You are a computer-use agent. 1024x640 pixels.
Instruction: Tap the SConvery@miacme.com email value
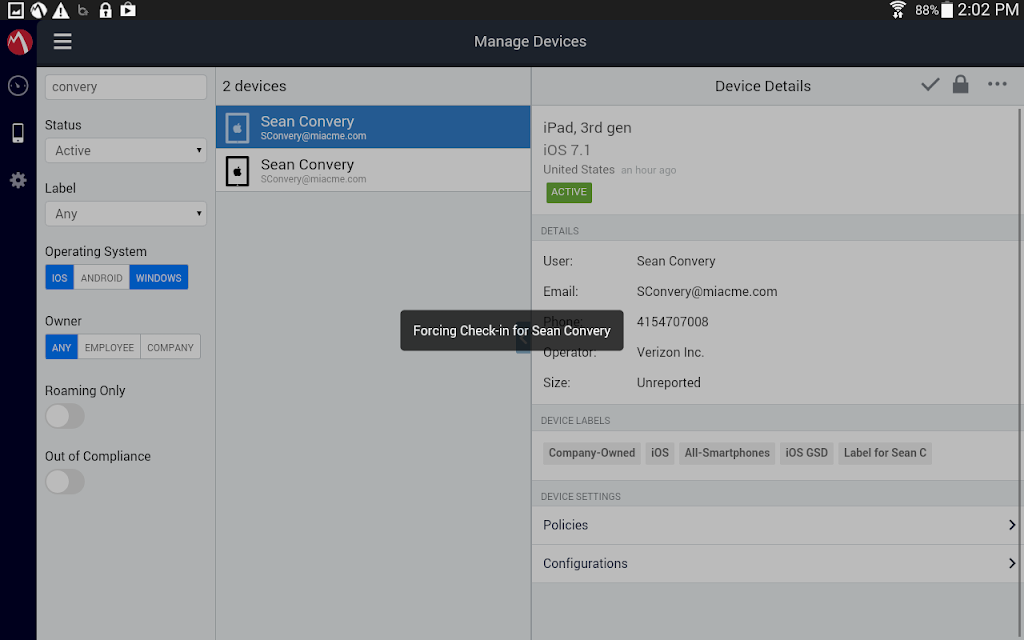click(x=707, y=292)
